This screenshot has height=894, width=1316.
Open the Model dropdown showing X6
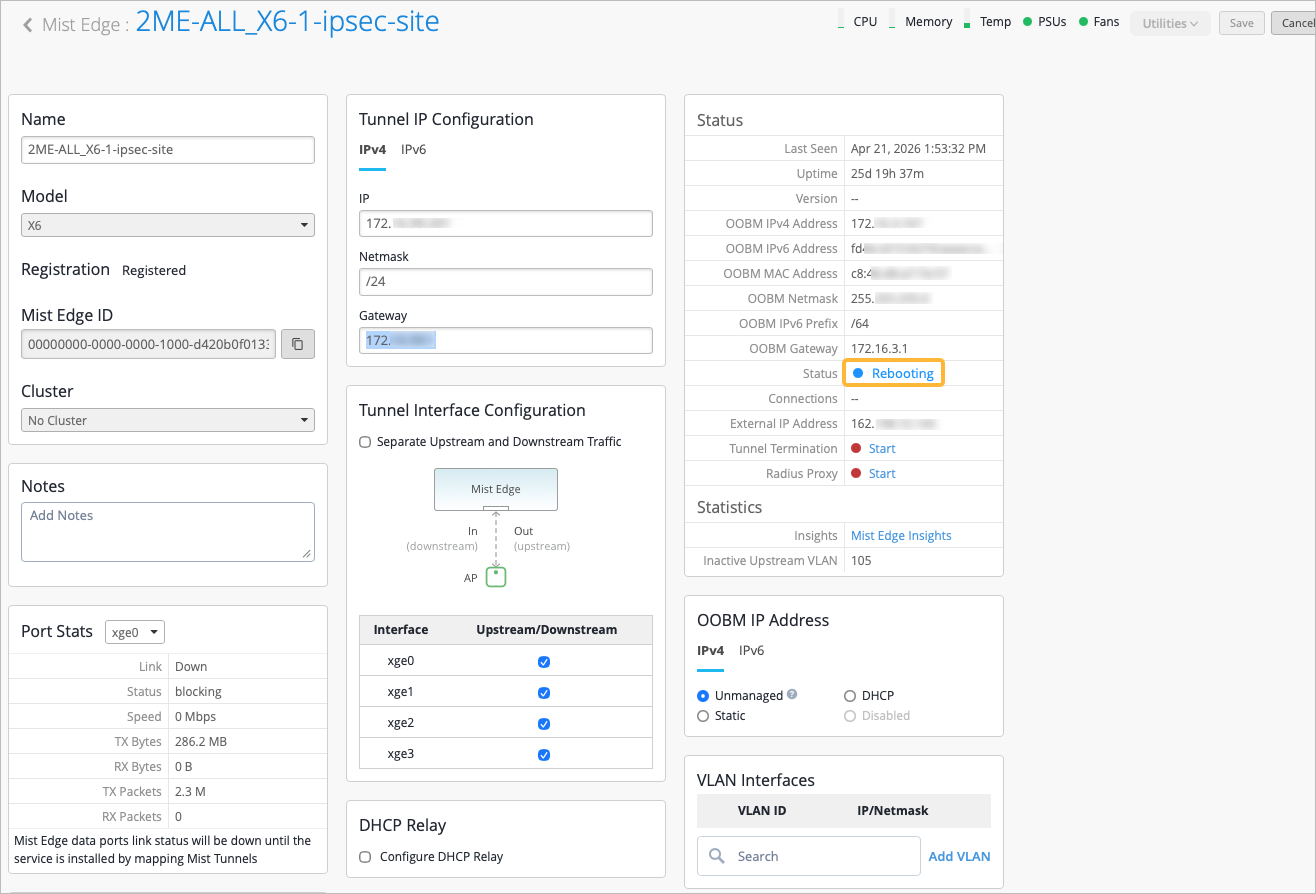point(168,225)
